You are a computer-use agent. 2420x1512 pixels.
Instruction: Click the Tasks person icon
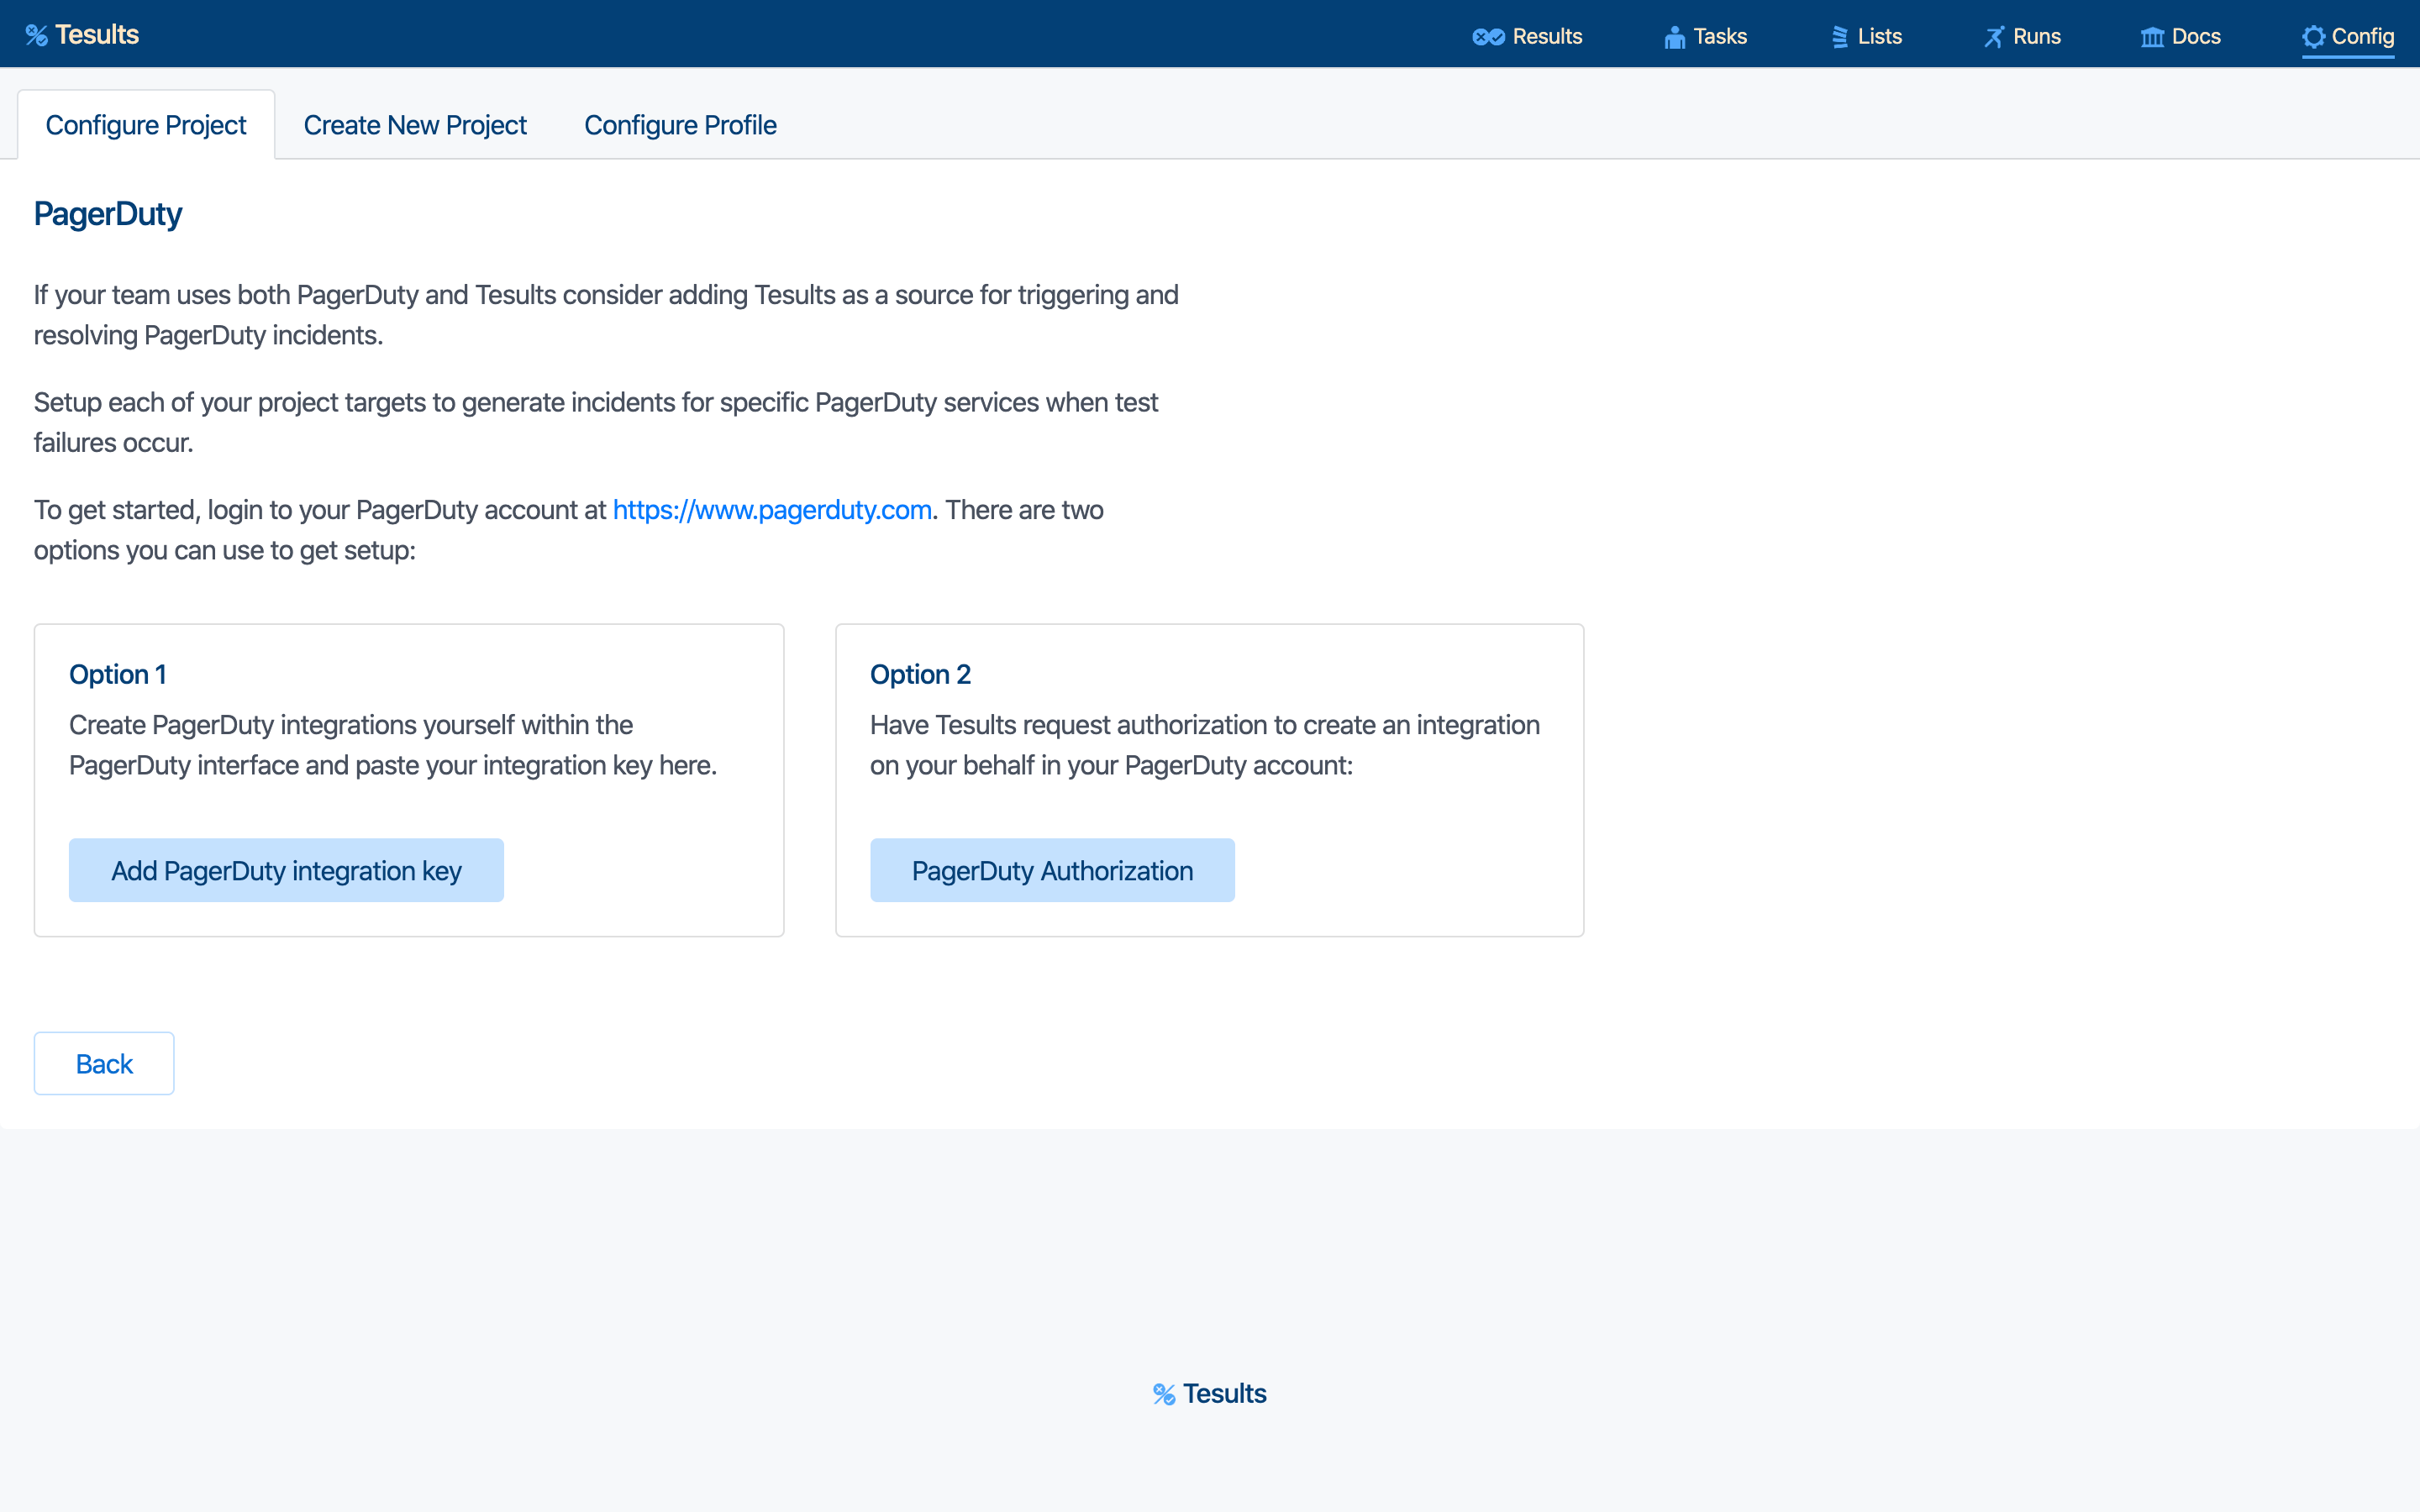coord(1674,37)
